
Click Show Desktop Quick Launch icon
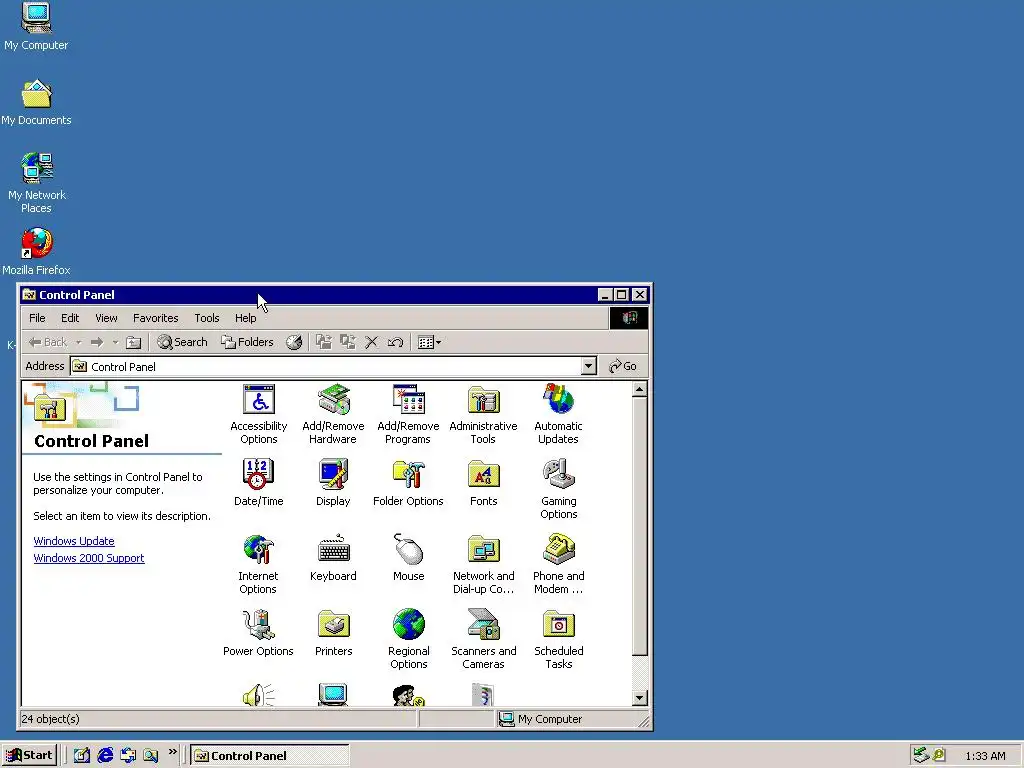(82, 756)
